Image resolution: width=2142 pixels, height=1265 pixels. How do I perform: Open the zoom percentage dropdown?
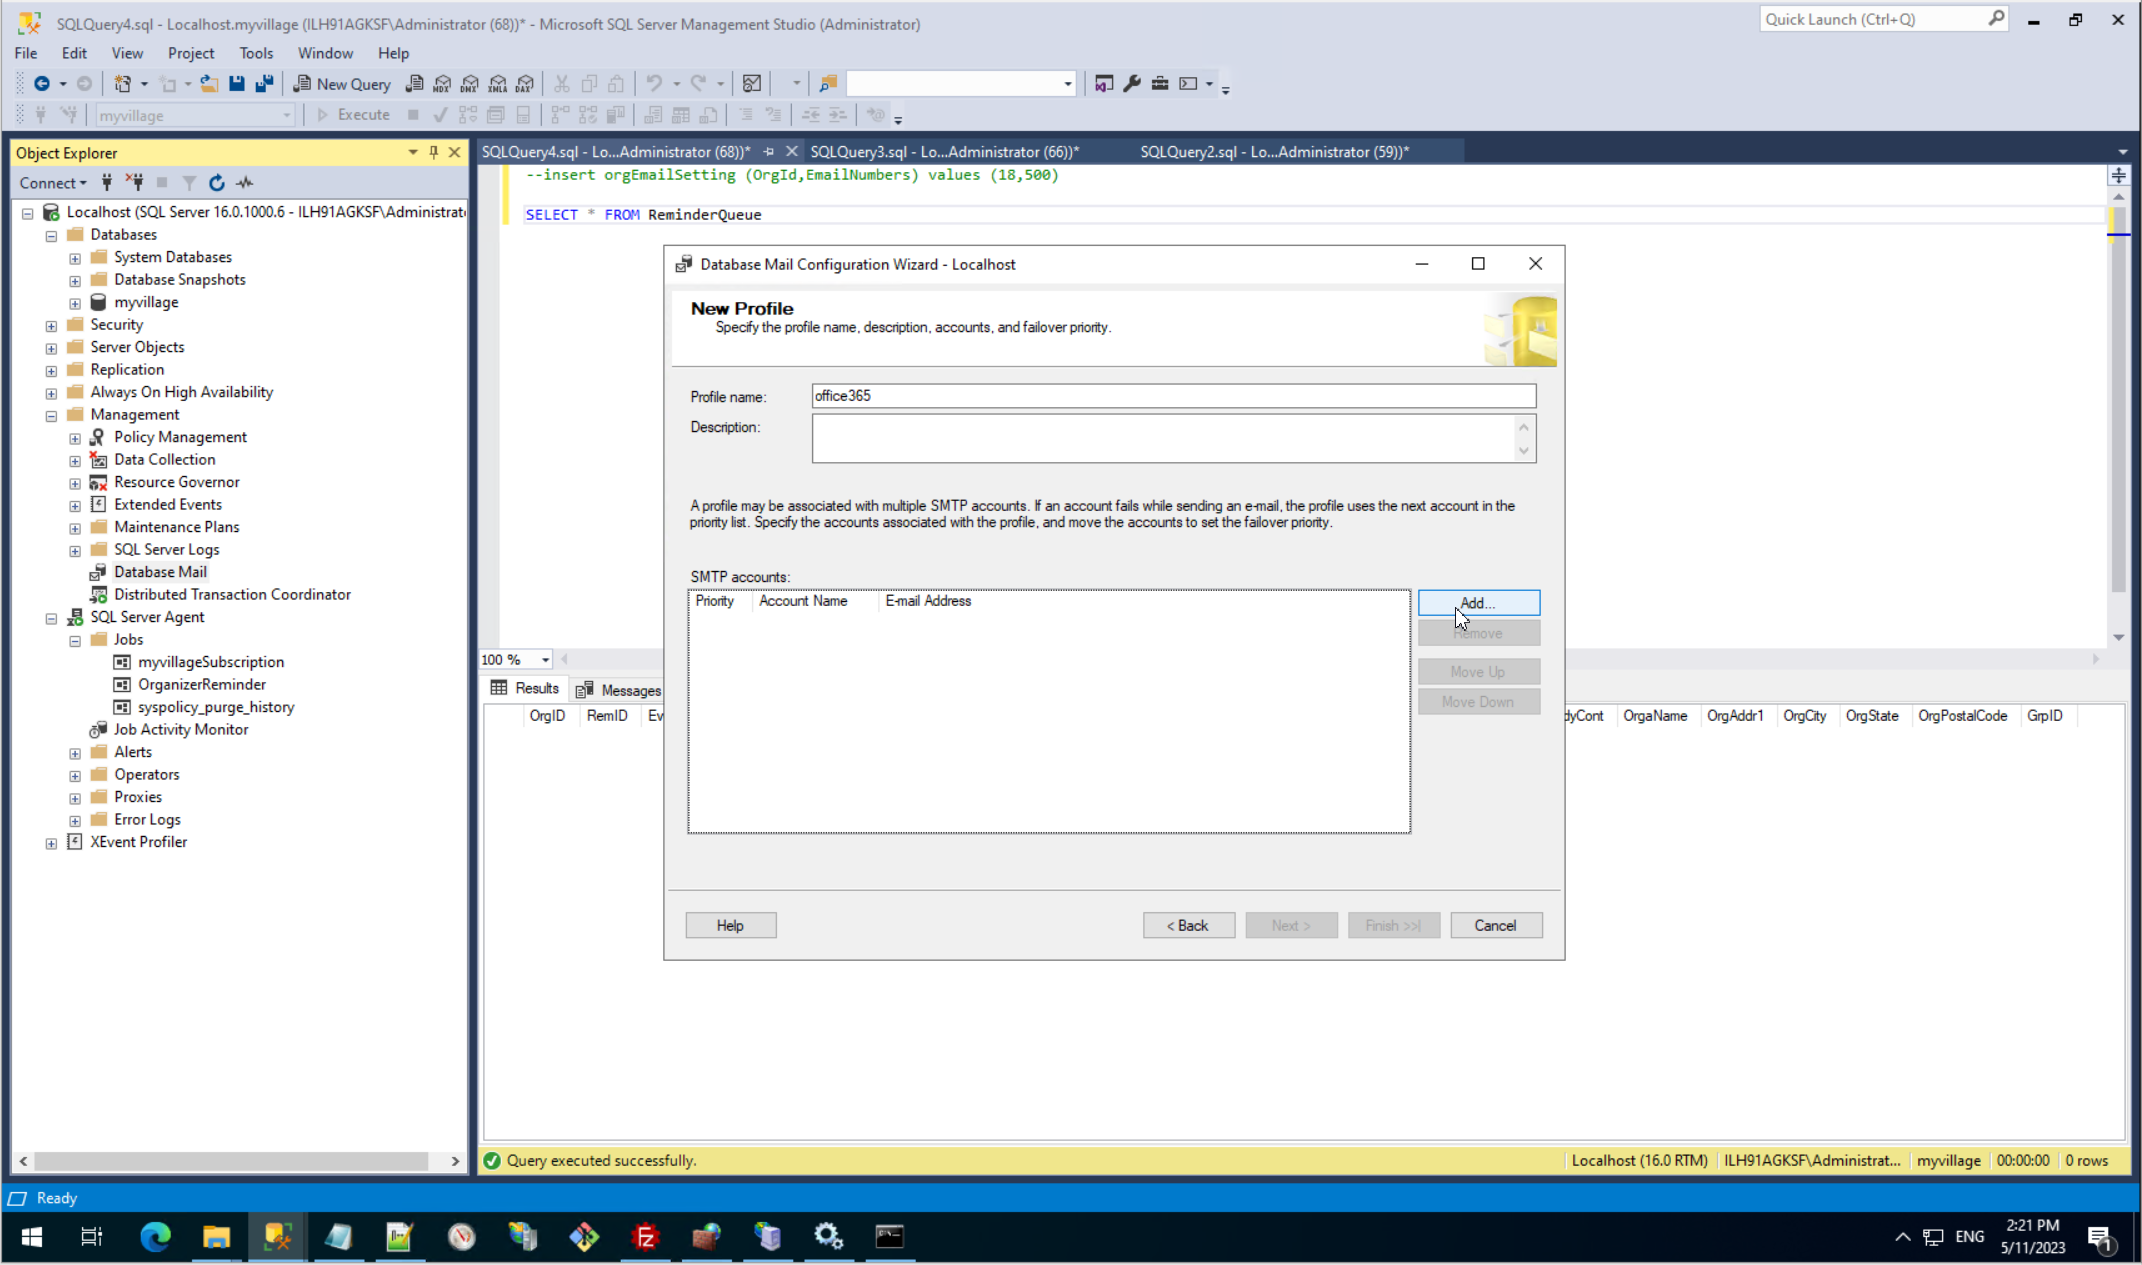(545, 660)
